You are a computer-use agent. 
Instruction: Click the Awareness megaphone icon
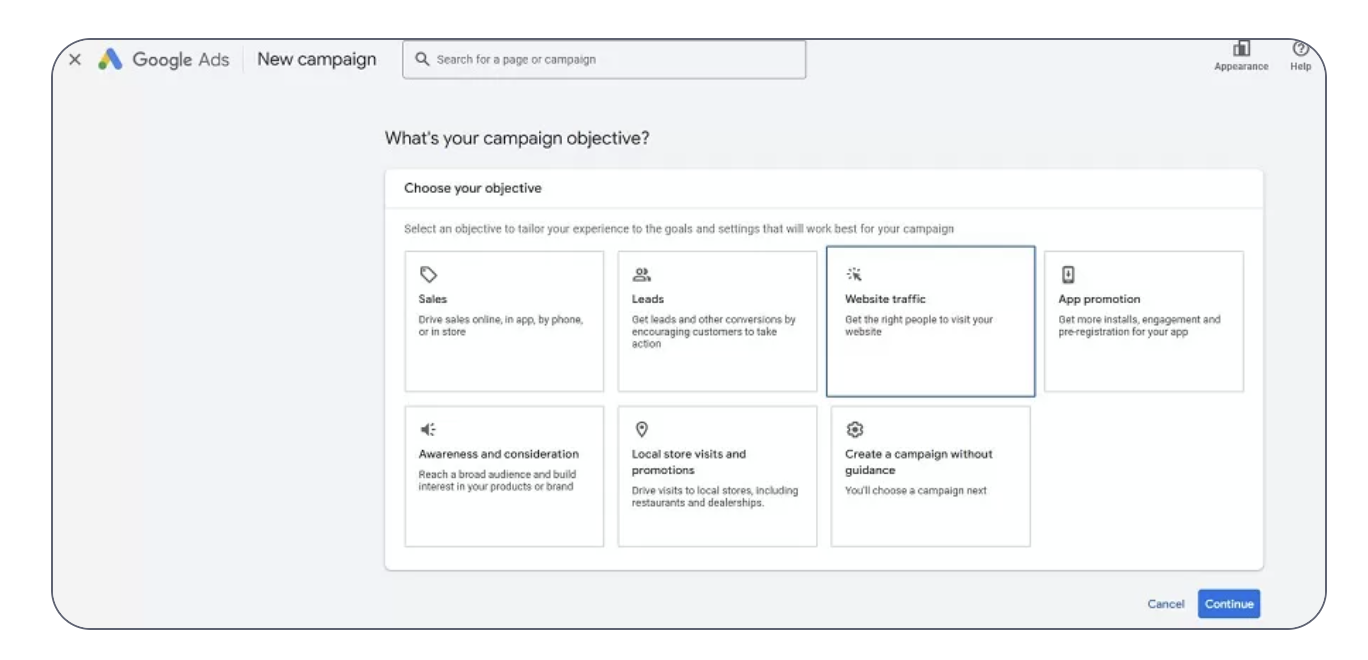428,429
